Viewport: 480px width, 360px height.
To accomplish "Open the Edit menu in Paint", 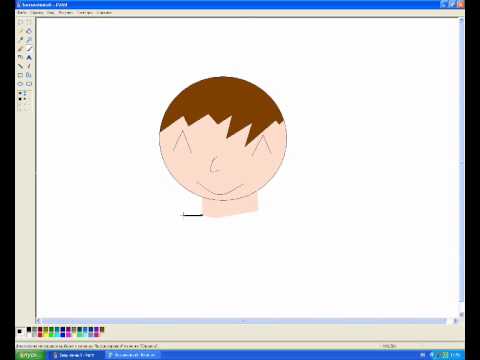I will click(x=37, y=13).
